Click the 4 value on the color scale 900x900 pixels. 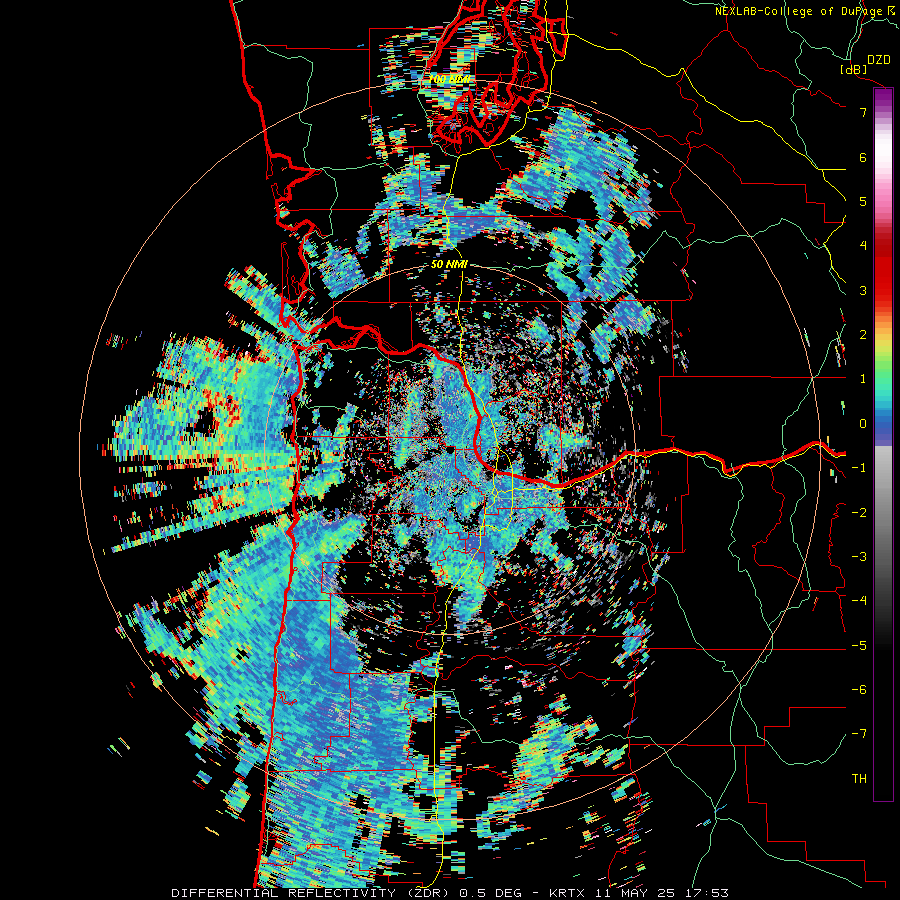pyautogui.click(x=863, y=246)
